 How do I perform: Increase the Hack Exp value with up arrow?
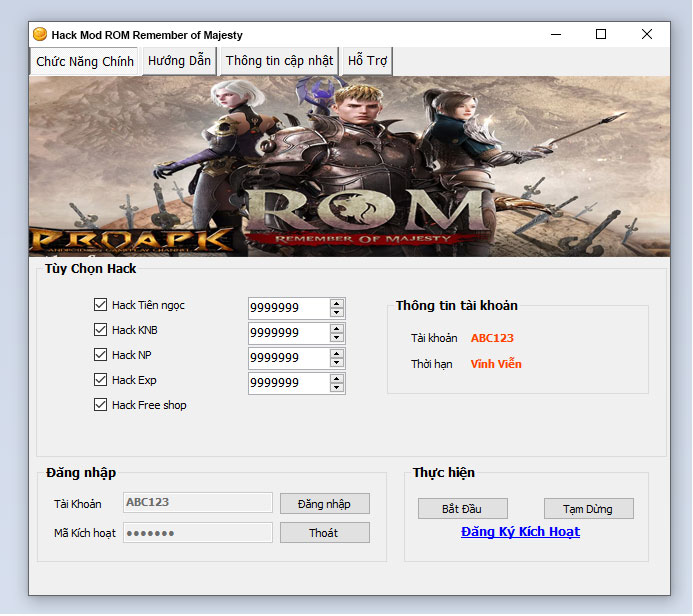tap(337, 379)
